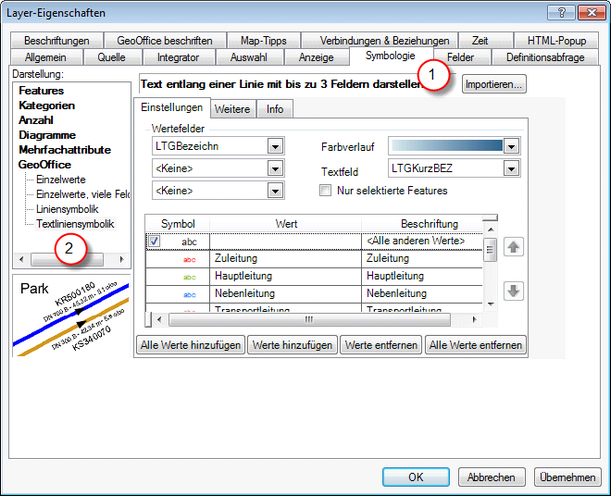Click the Importieren button
The height and width of the screenshot is (496, 611).
(x=493, y=86)
